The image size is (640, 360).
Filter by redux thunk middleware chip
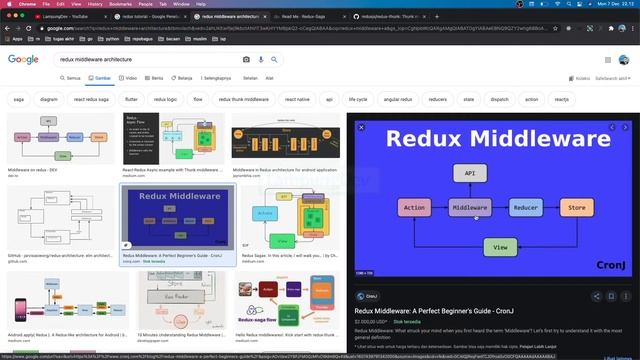(244, 99)
